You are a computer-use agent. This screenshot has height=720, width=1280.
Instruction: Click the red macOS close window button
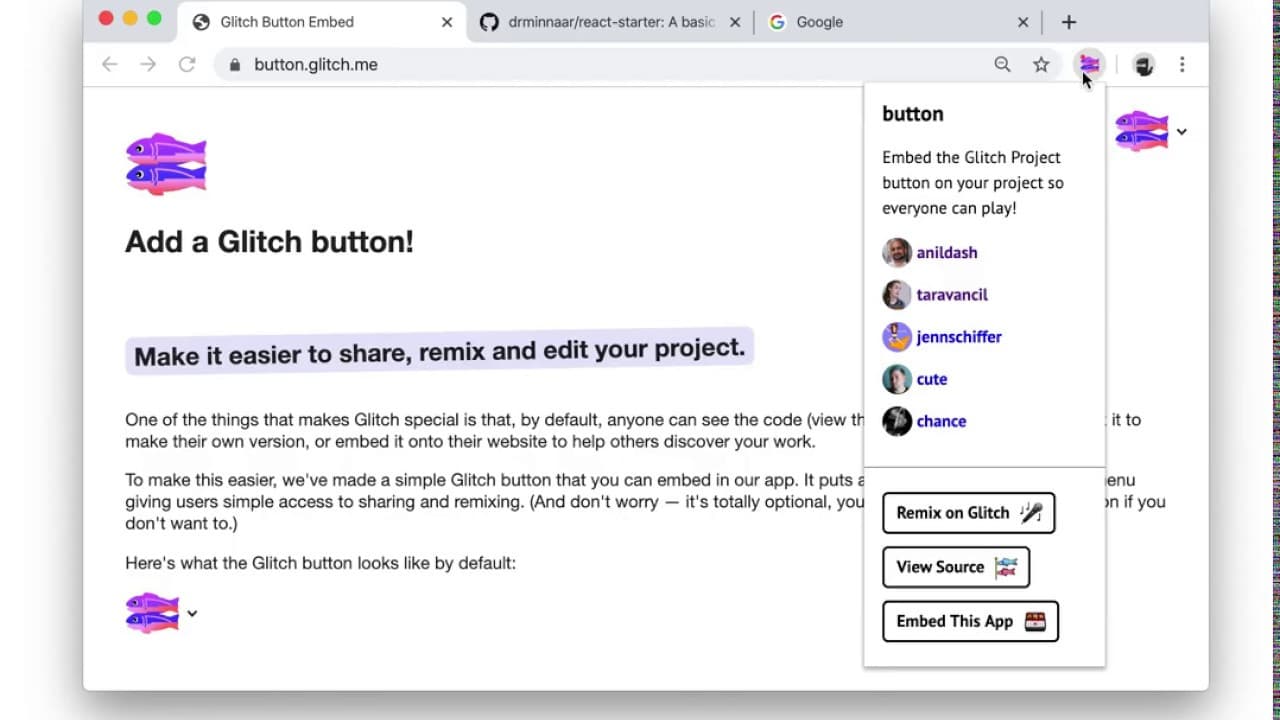pyautogui.click(x=107, y=18)
